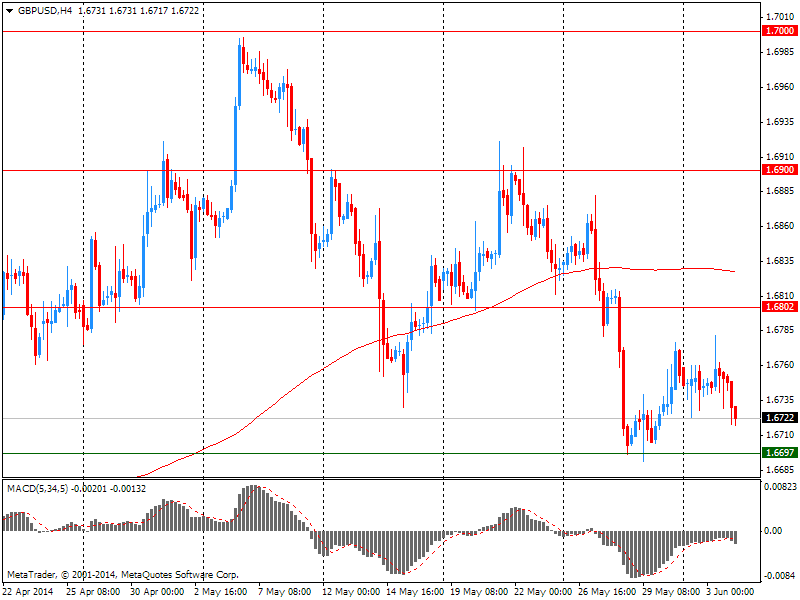Viewport: 800px width, 600px height.
Task: Click the 1.6910 price scale value
Action: (780, 157)
